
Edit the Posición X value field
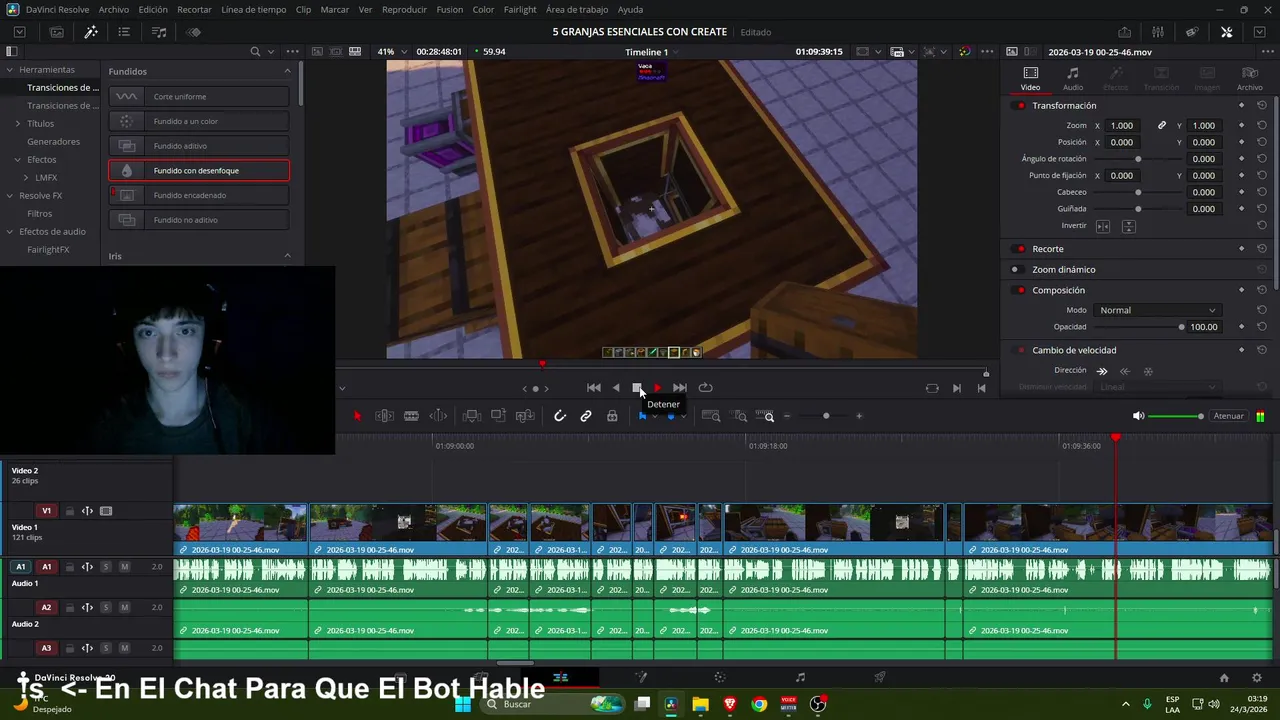pyautogui.click(x=1122, y=142)
